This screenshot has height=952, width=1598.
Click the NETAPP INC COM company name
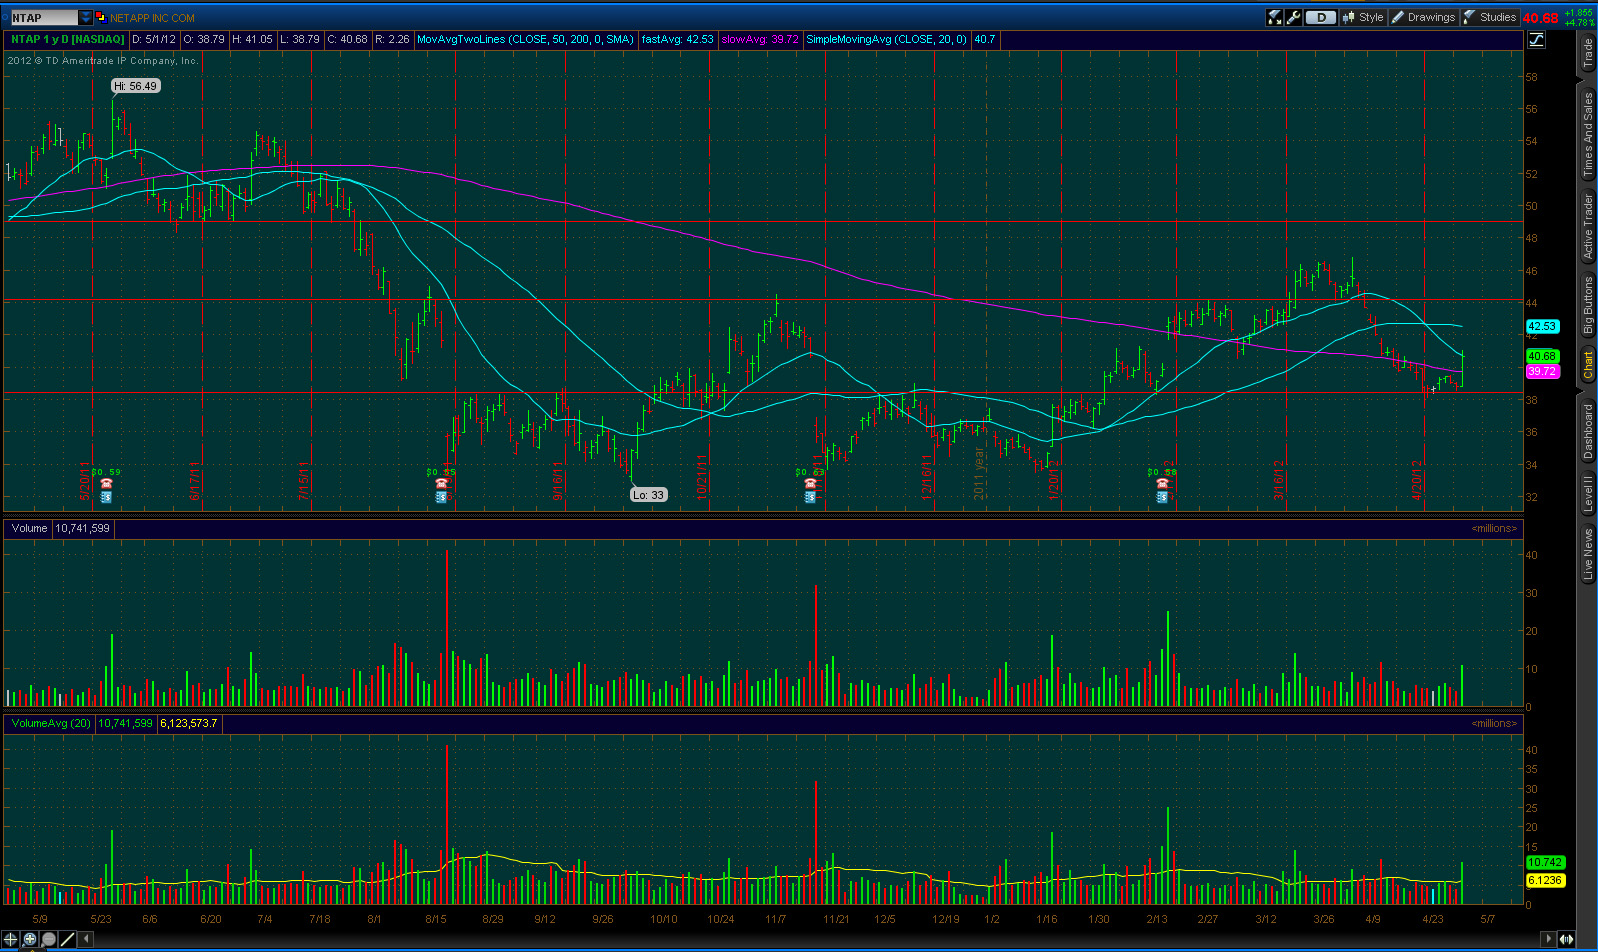[x=153, y=18]
